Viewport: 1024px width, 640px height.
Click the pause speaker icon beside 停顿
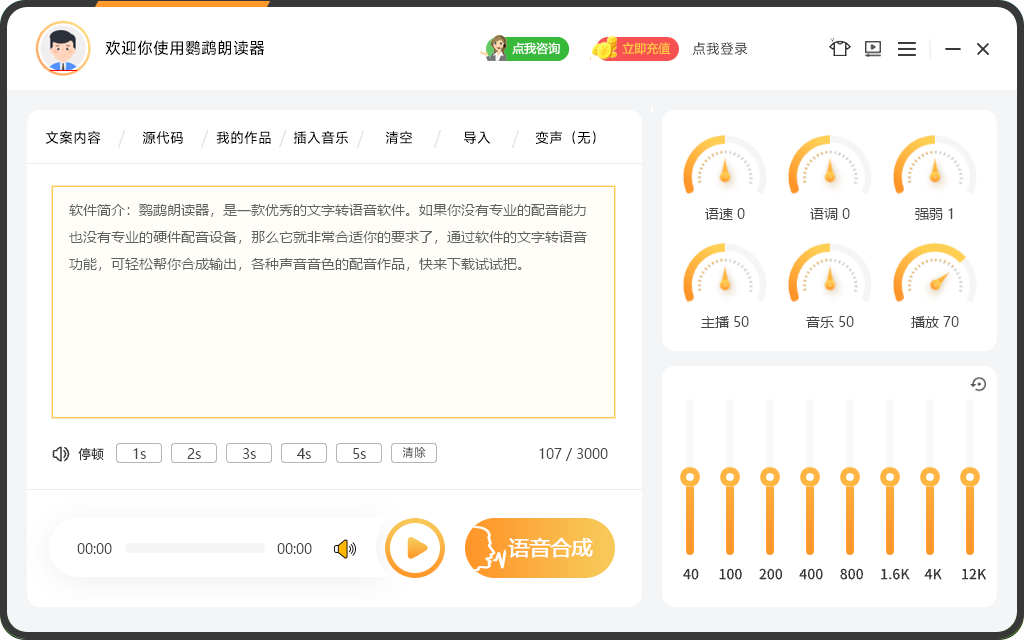tap(61, 454)
